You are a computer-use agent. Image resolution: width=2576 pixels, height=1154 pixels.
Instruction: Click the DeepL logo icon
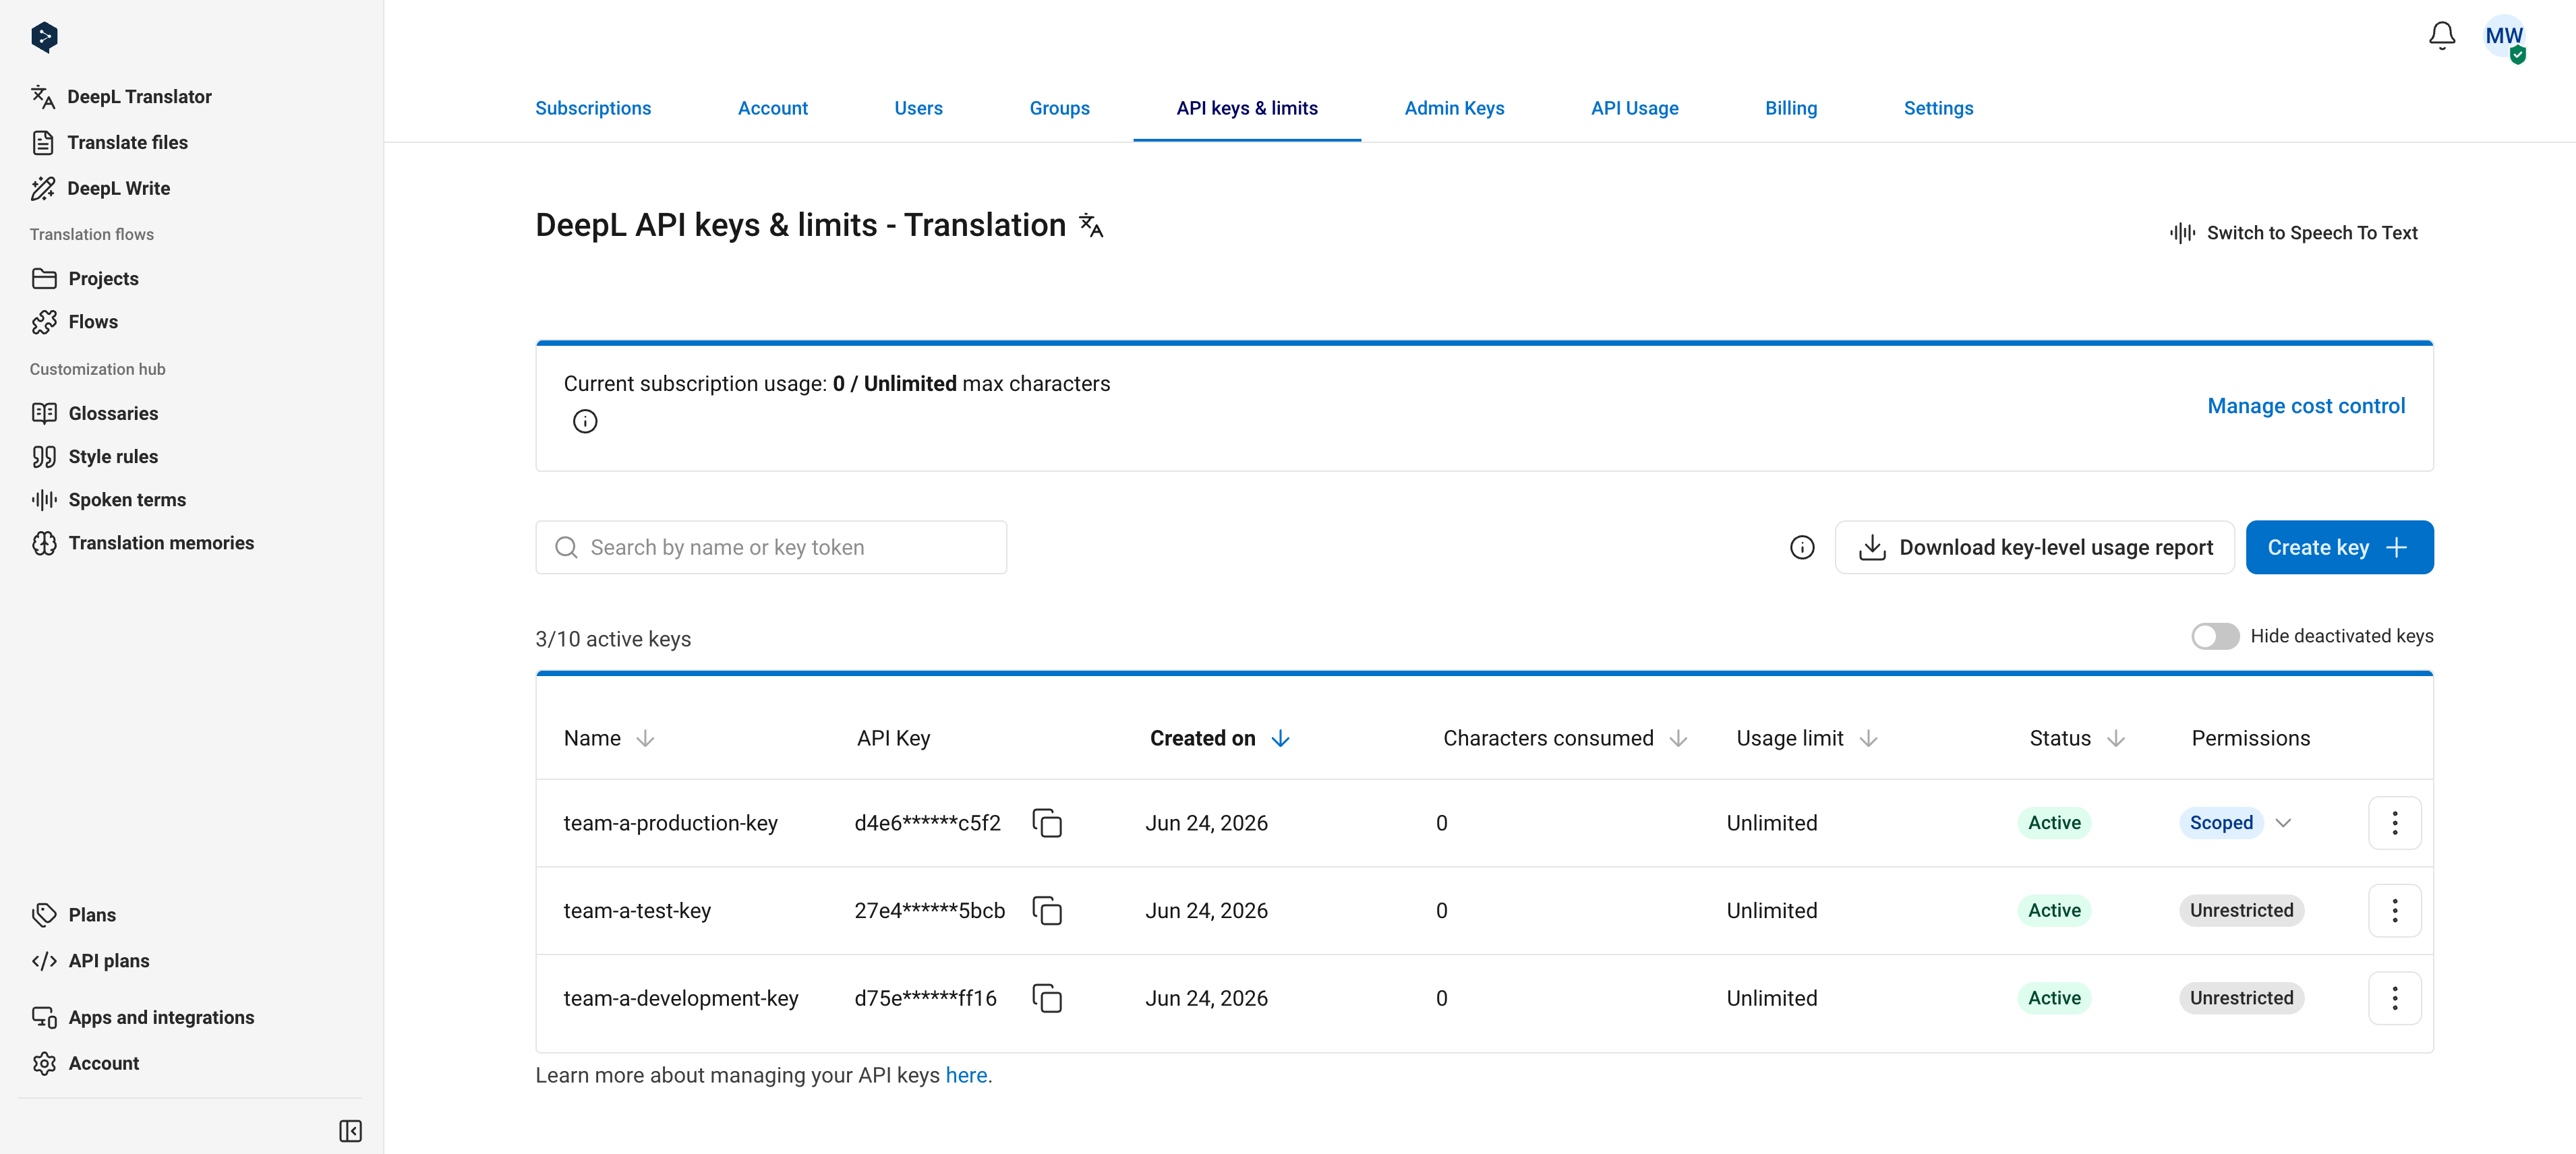44,37
